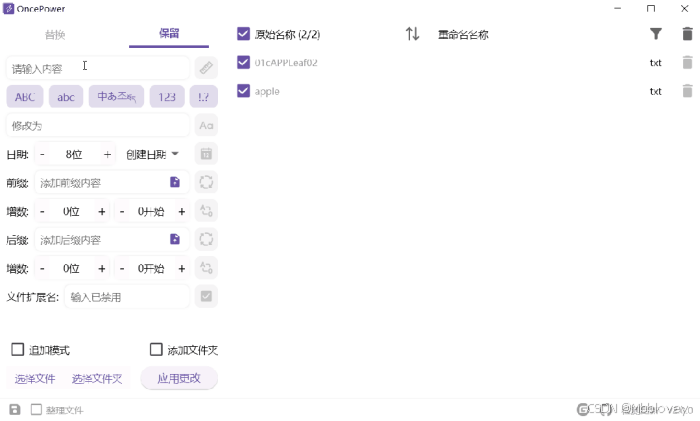Click the 原始名称 (2/2) column header
Screen dimensions: 700x421
tap(287, 34)
